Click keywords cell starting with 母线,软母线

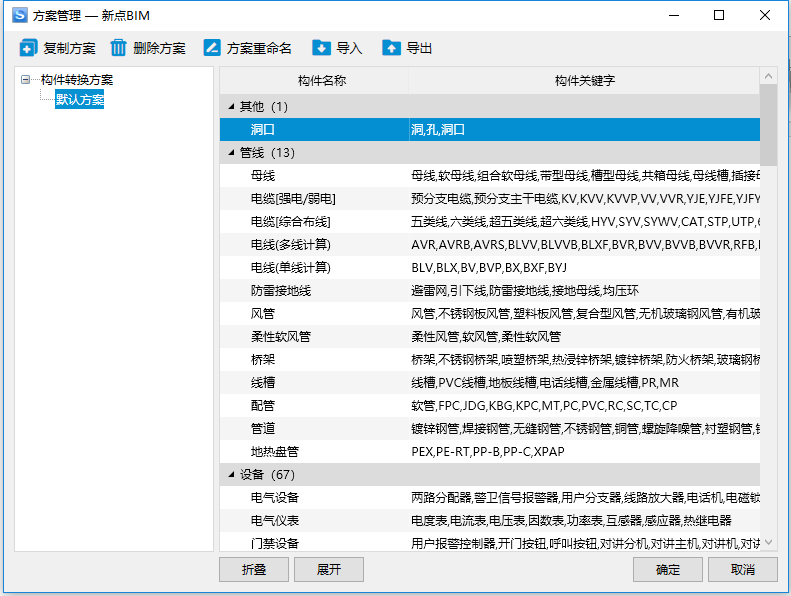585,176
